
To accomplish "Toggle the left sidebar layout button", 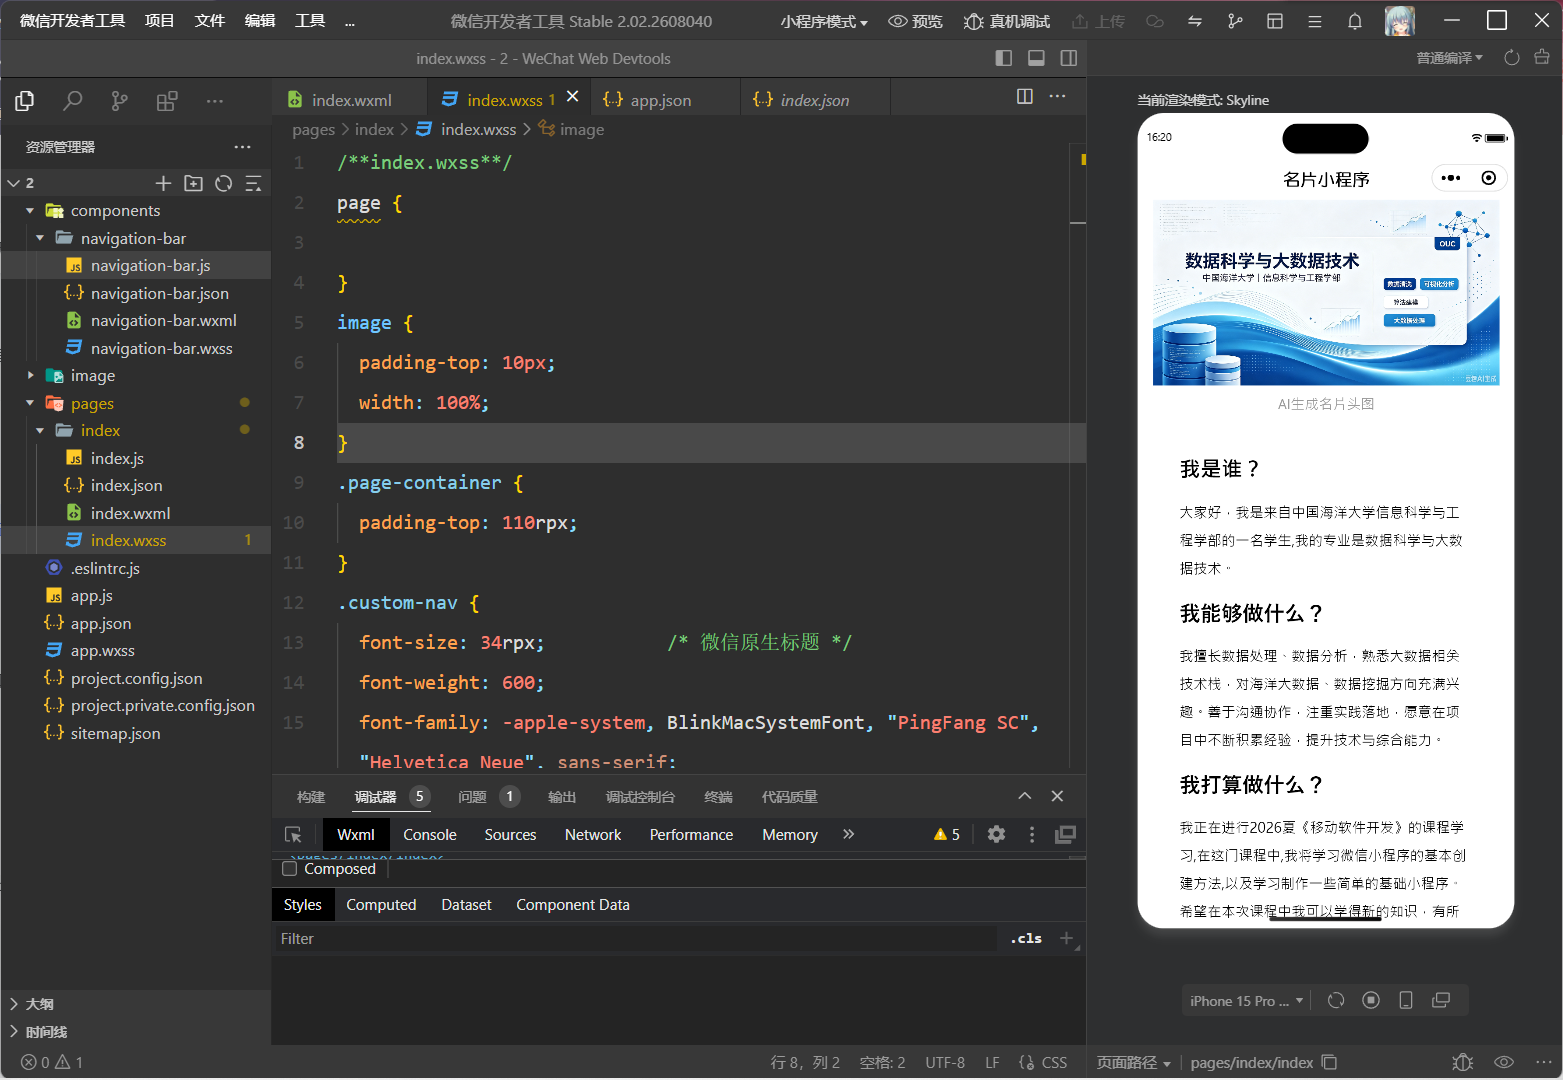I will pos(1004,58).
